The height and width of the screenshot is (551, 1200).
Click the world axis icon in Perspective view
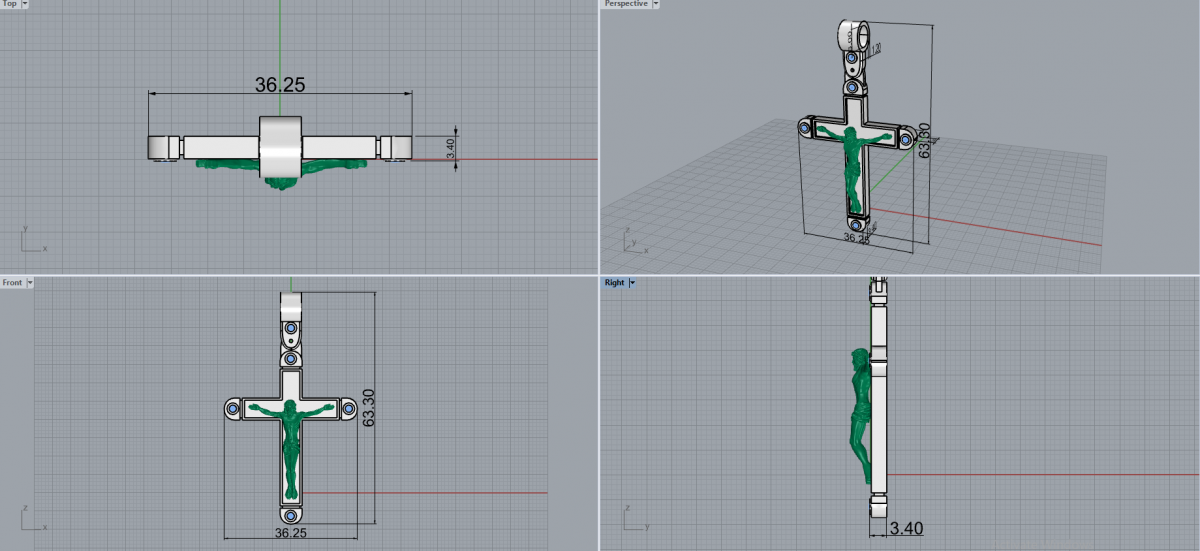[632, 240]
